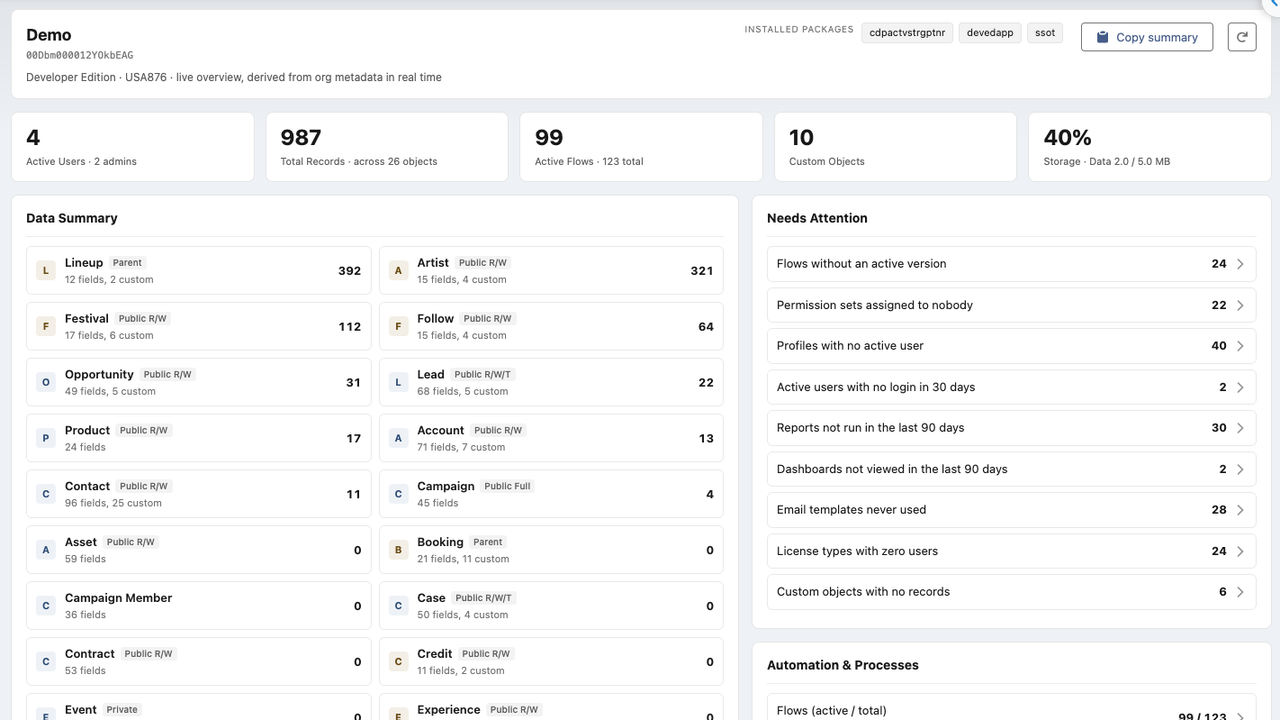
Task: Click the Lineup object letter icon
Action: [x=45, y=270]
